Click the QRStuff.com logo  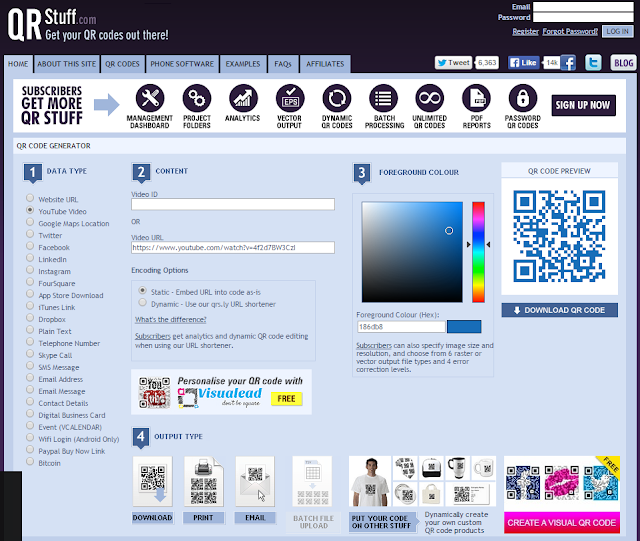(x=88, y=24)
